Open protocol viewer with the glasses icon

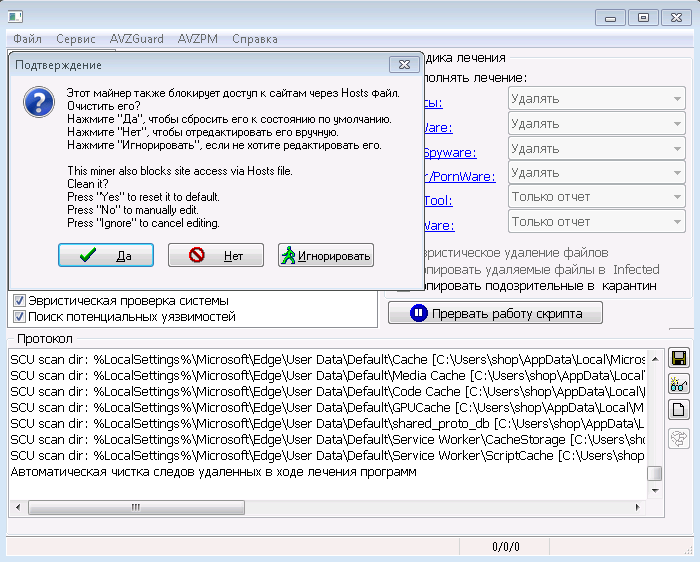(679, 384)
